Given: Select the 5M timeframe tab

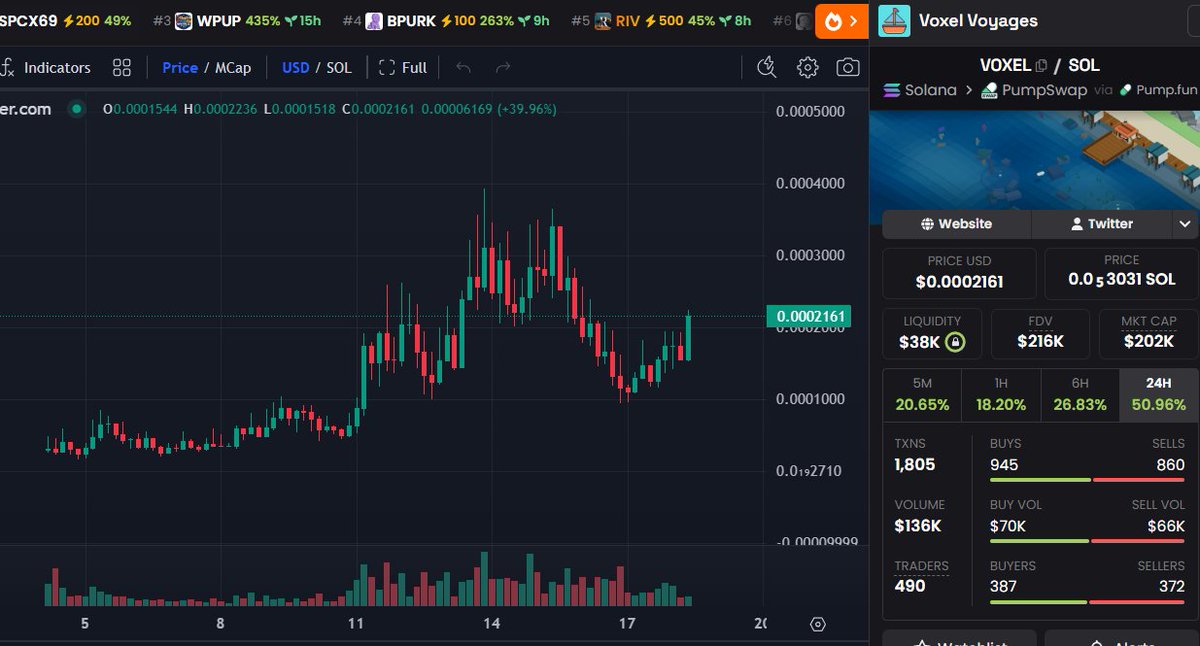Looking at the screenshot, I should click(922, 395).
